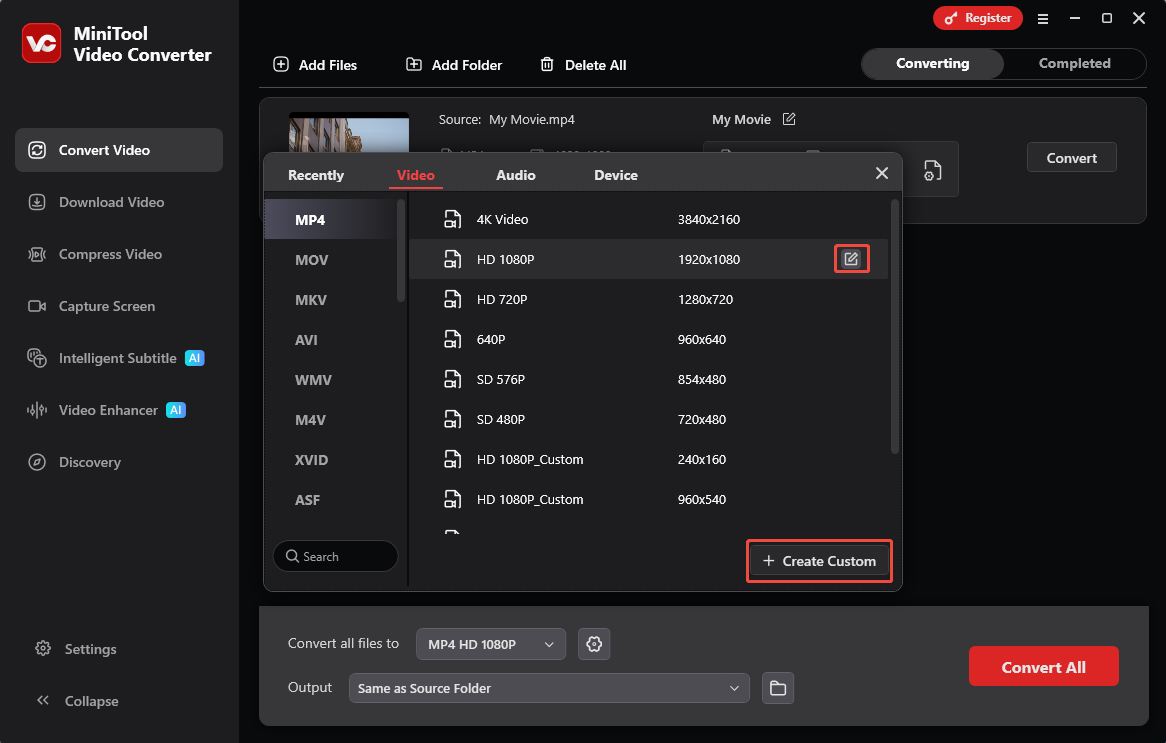Expand the MP4 HD 1080P dropdown
Screen dimensions: 1166x743
coord(491,644)
